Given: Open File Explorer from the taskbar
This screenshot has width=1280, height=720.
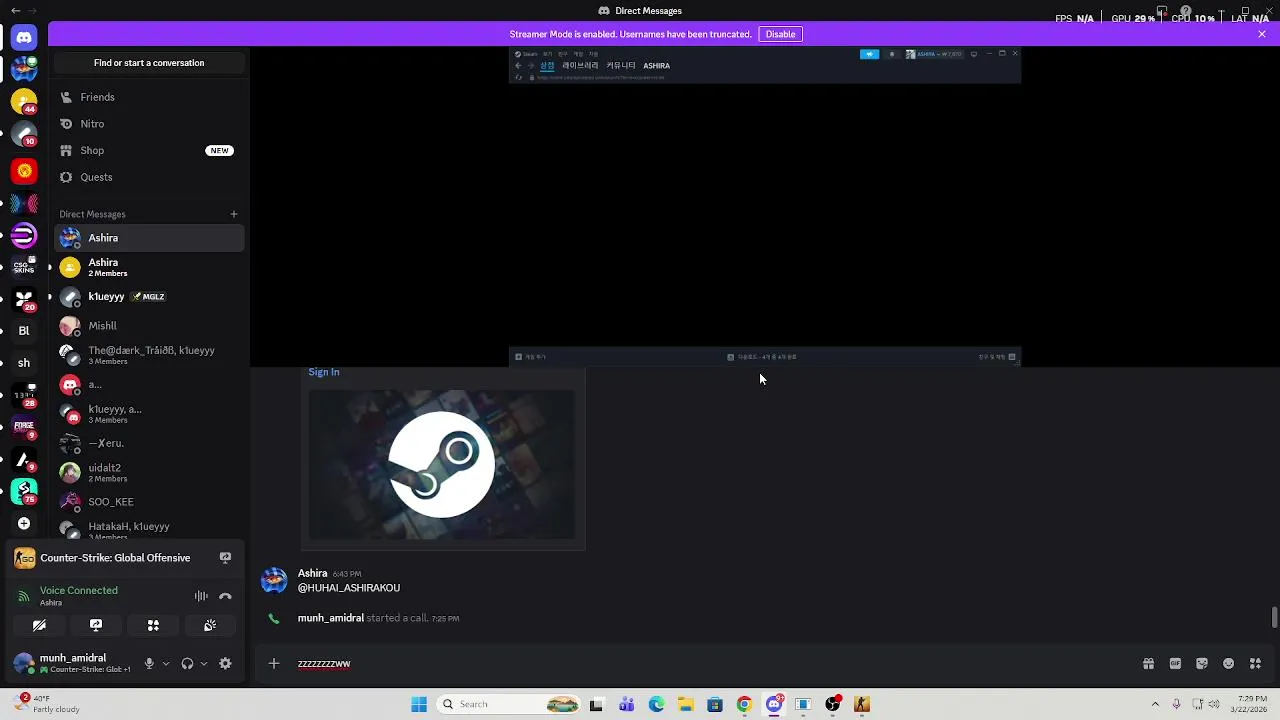Looking at the screenshot, I should point(685,704).
